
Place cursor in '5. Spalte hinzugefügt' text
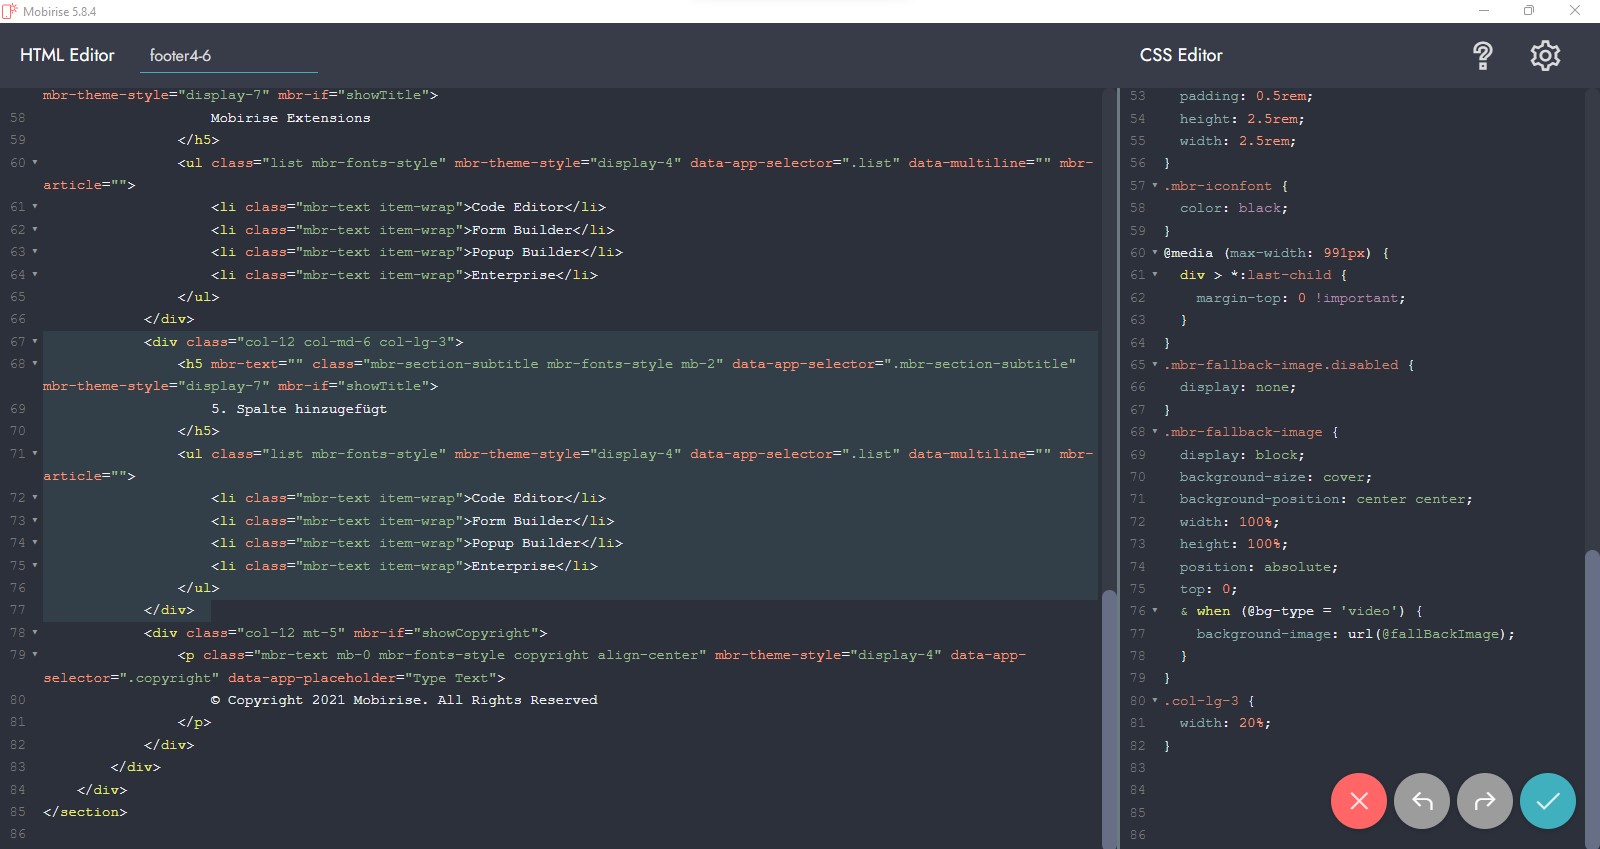click(x=298, y=409)
